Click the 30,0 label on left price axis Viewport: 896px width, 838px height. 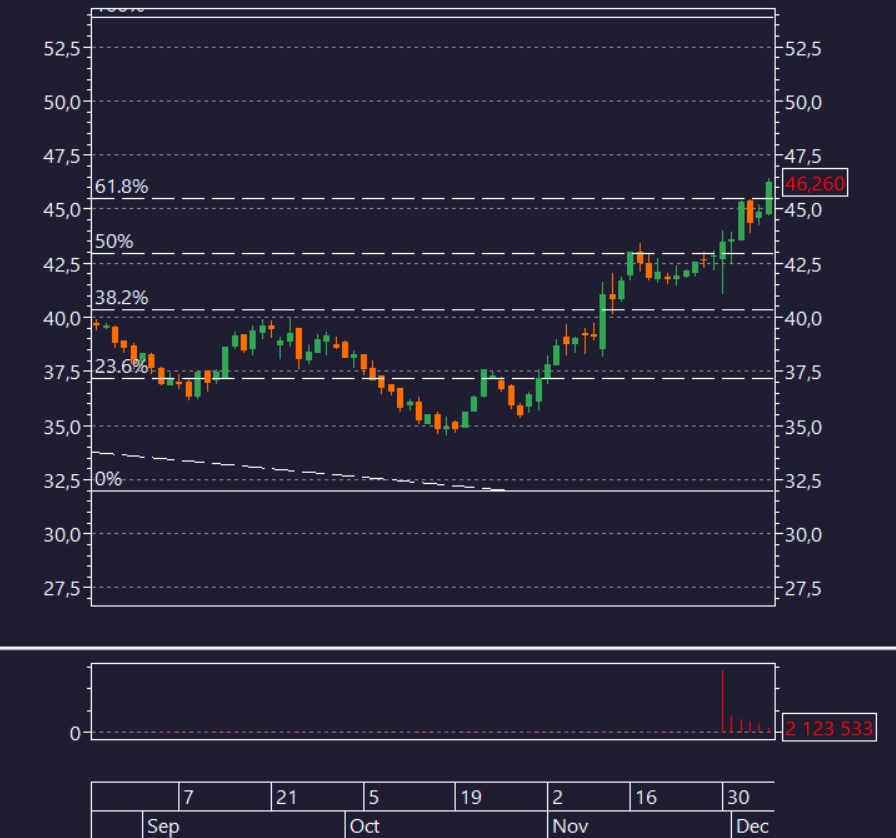click(x=62, y=534)
